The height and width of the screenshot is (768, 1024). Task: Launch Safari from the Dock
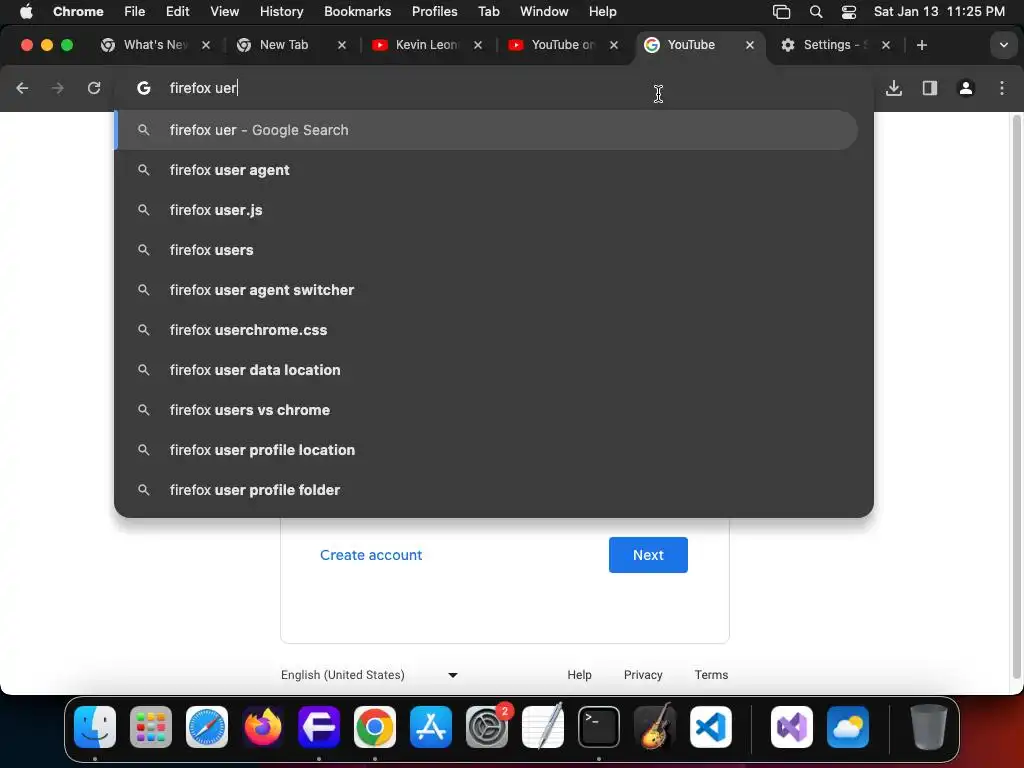click(207, 727)
